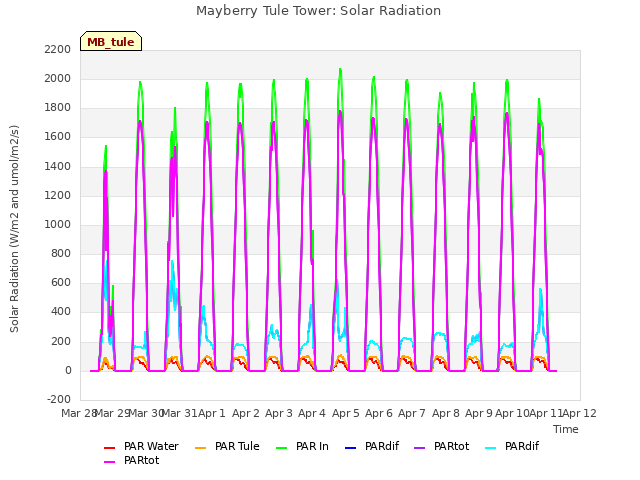Click the 'Apr 4' date tick label

coord(312,413)
